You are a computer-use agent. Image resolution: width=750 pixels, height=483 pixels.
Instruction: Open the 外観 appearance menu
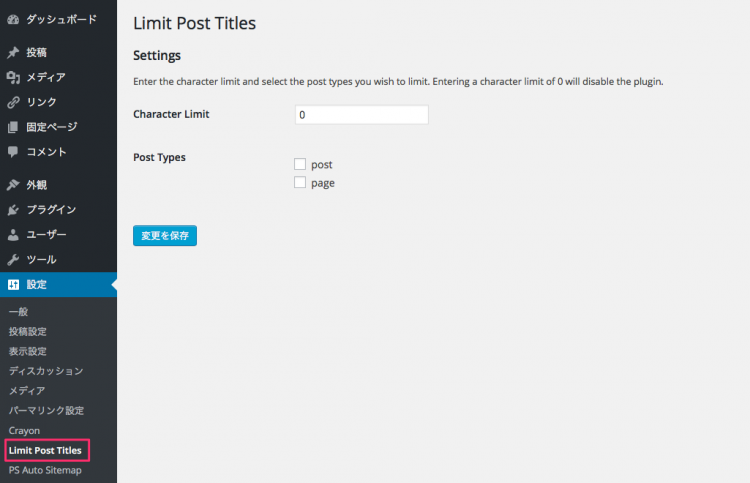pyautogui.click(x=37, y=185)
